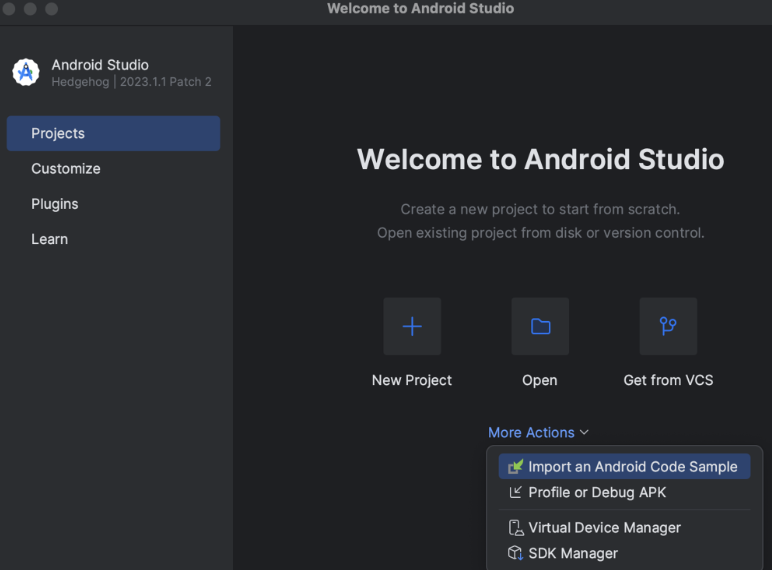Click the red close window button

[8, 8]
